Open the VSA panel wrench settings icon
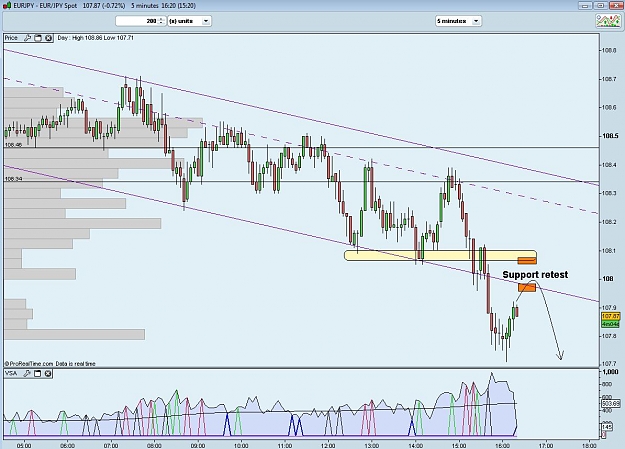Viewport: 625px width, 449px height. pos(27,374)
